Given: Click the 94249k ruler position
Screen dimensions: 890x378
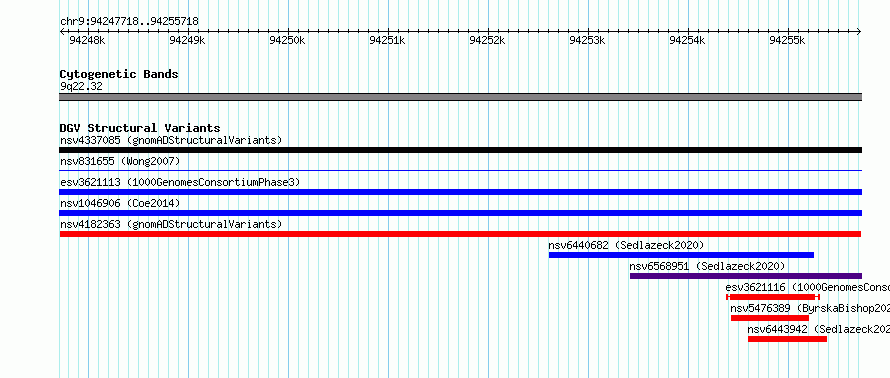Looking at the screenshot, I should pos(187,40).
